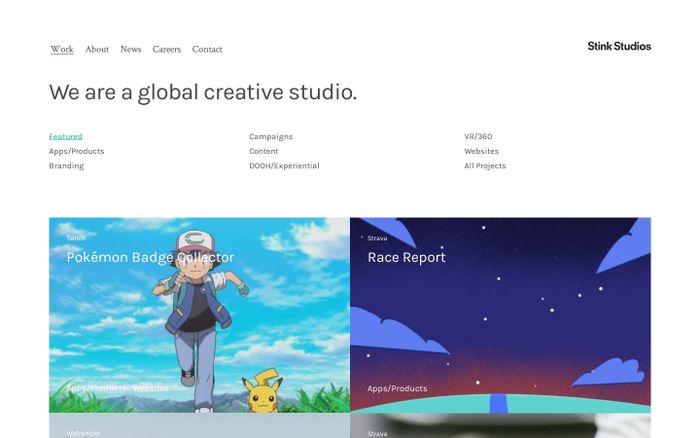The image size is (700, 438).
Task: Open the News section
Action: (x=130, y=49)
